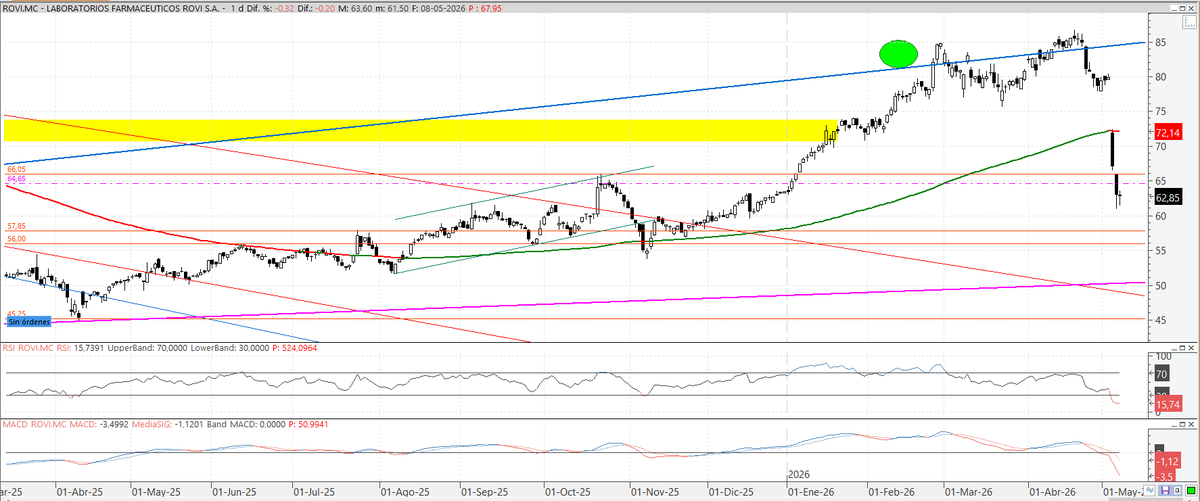1200x501 pixels.
Task: Click the 85 value on price axis
Action: tap(1160, 42)
